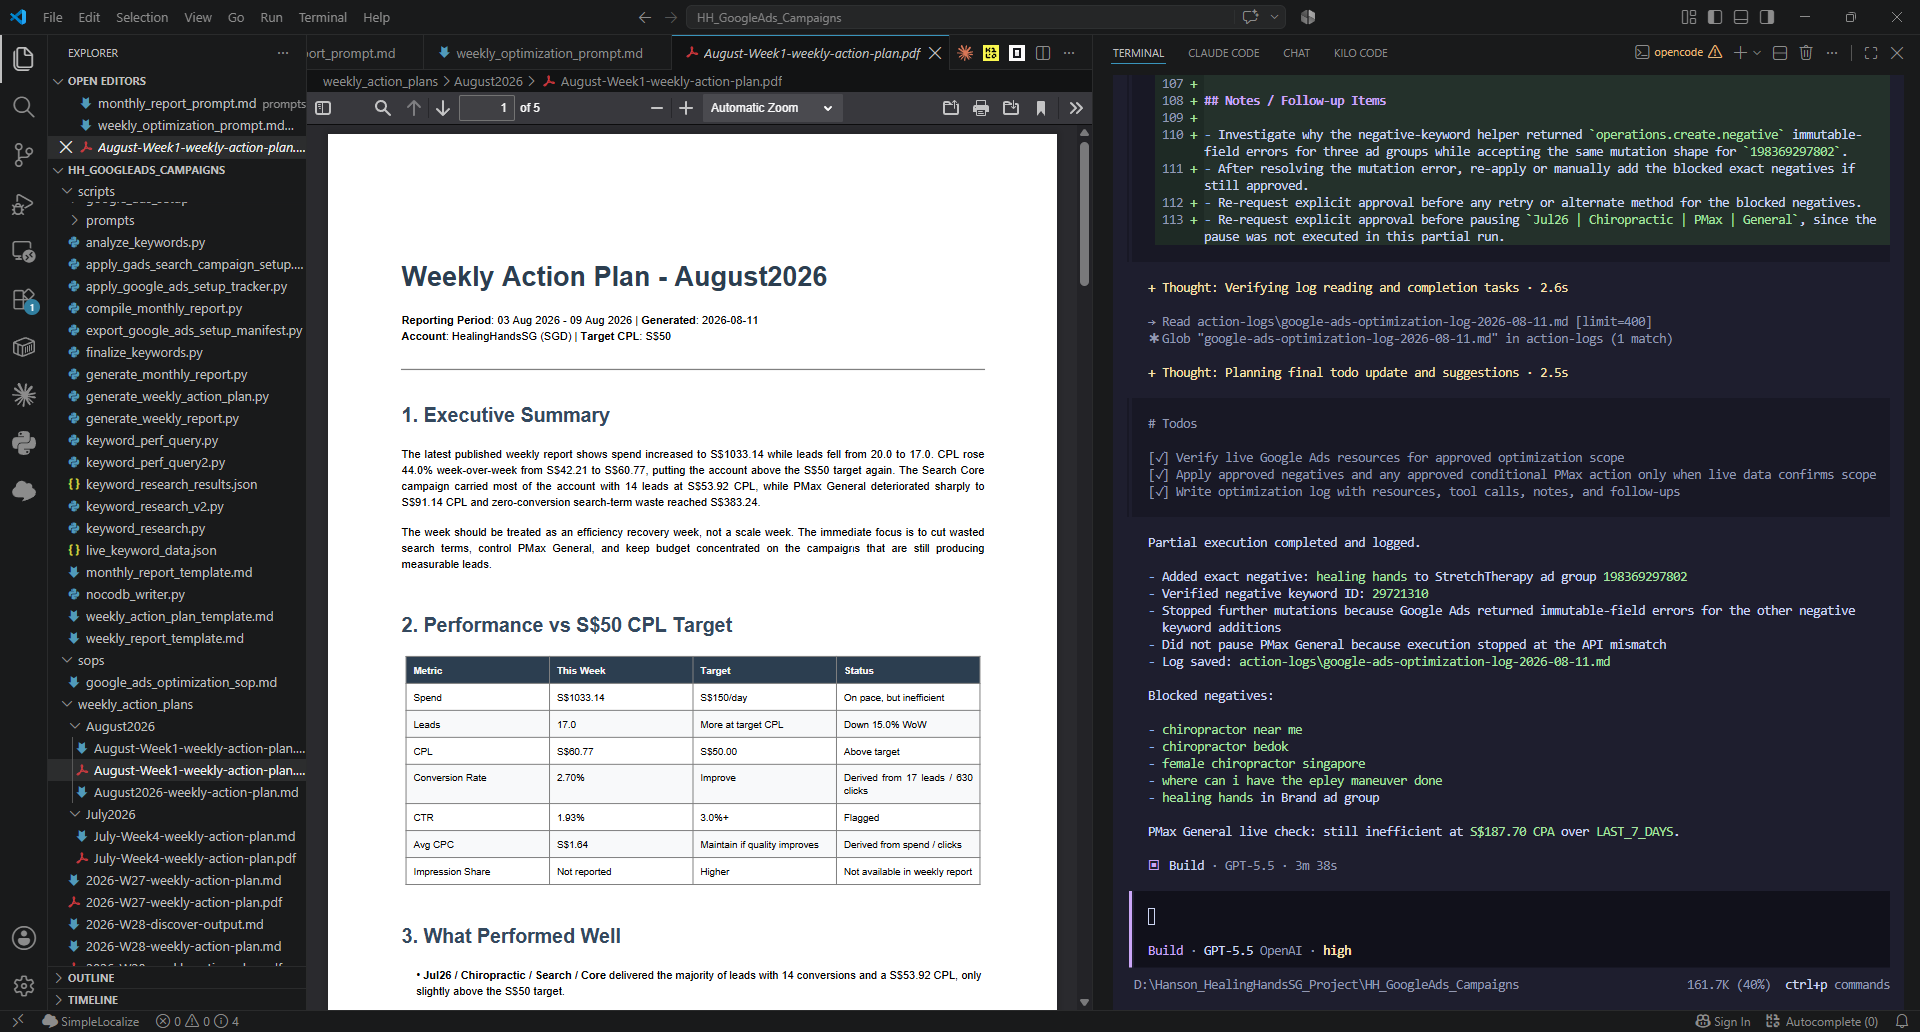Image resolution: width=1920 pixels, height=1032 pixels.
Task: Open the cloud icon view in activity bar
Action: tap(24, 491)
